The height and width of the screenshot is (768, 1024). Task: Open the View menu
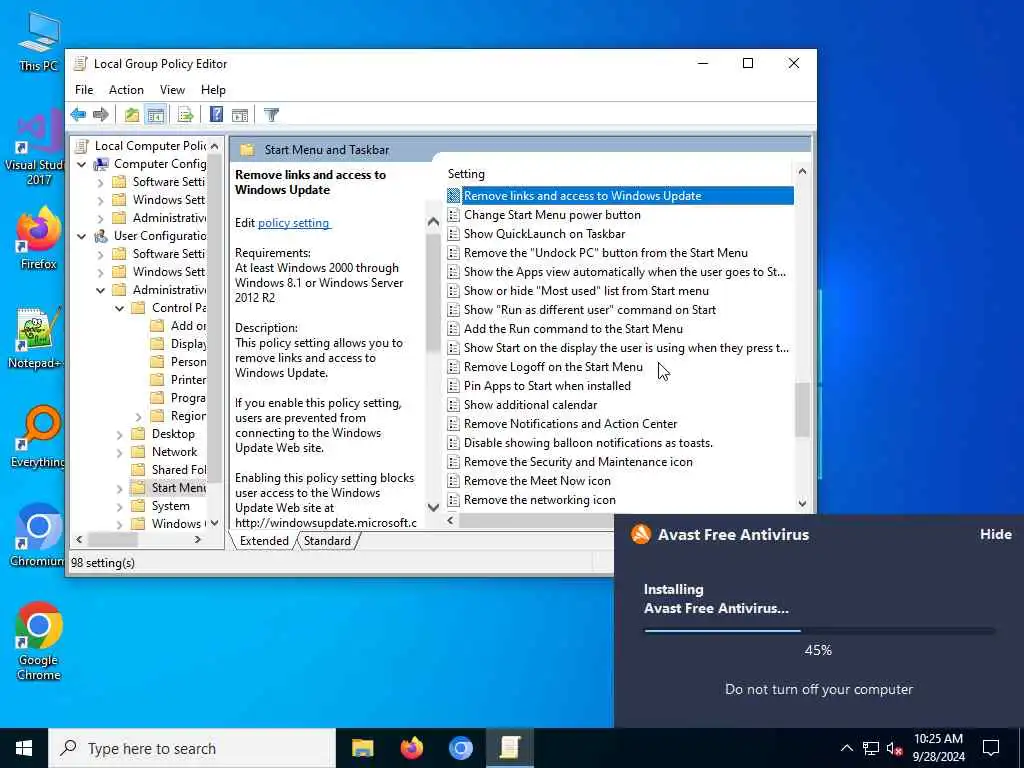[172, 89]
